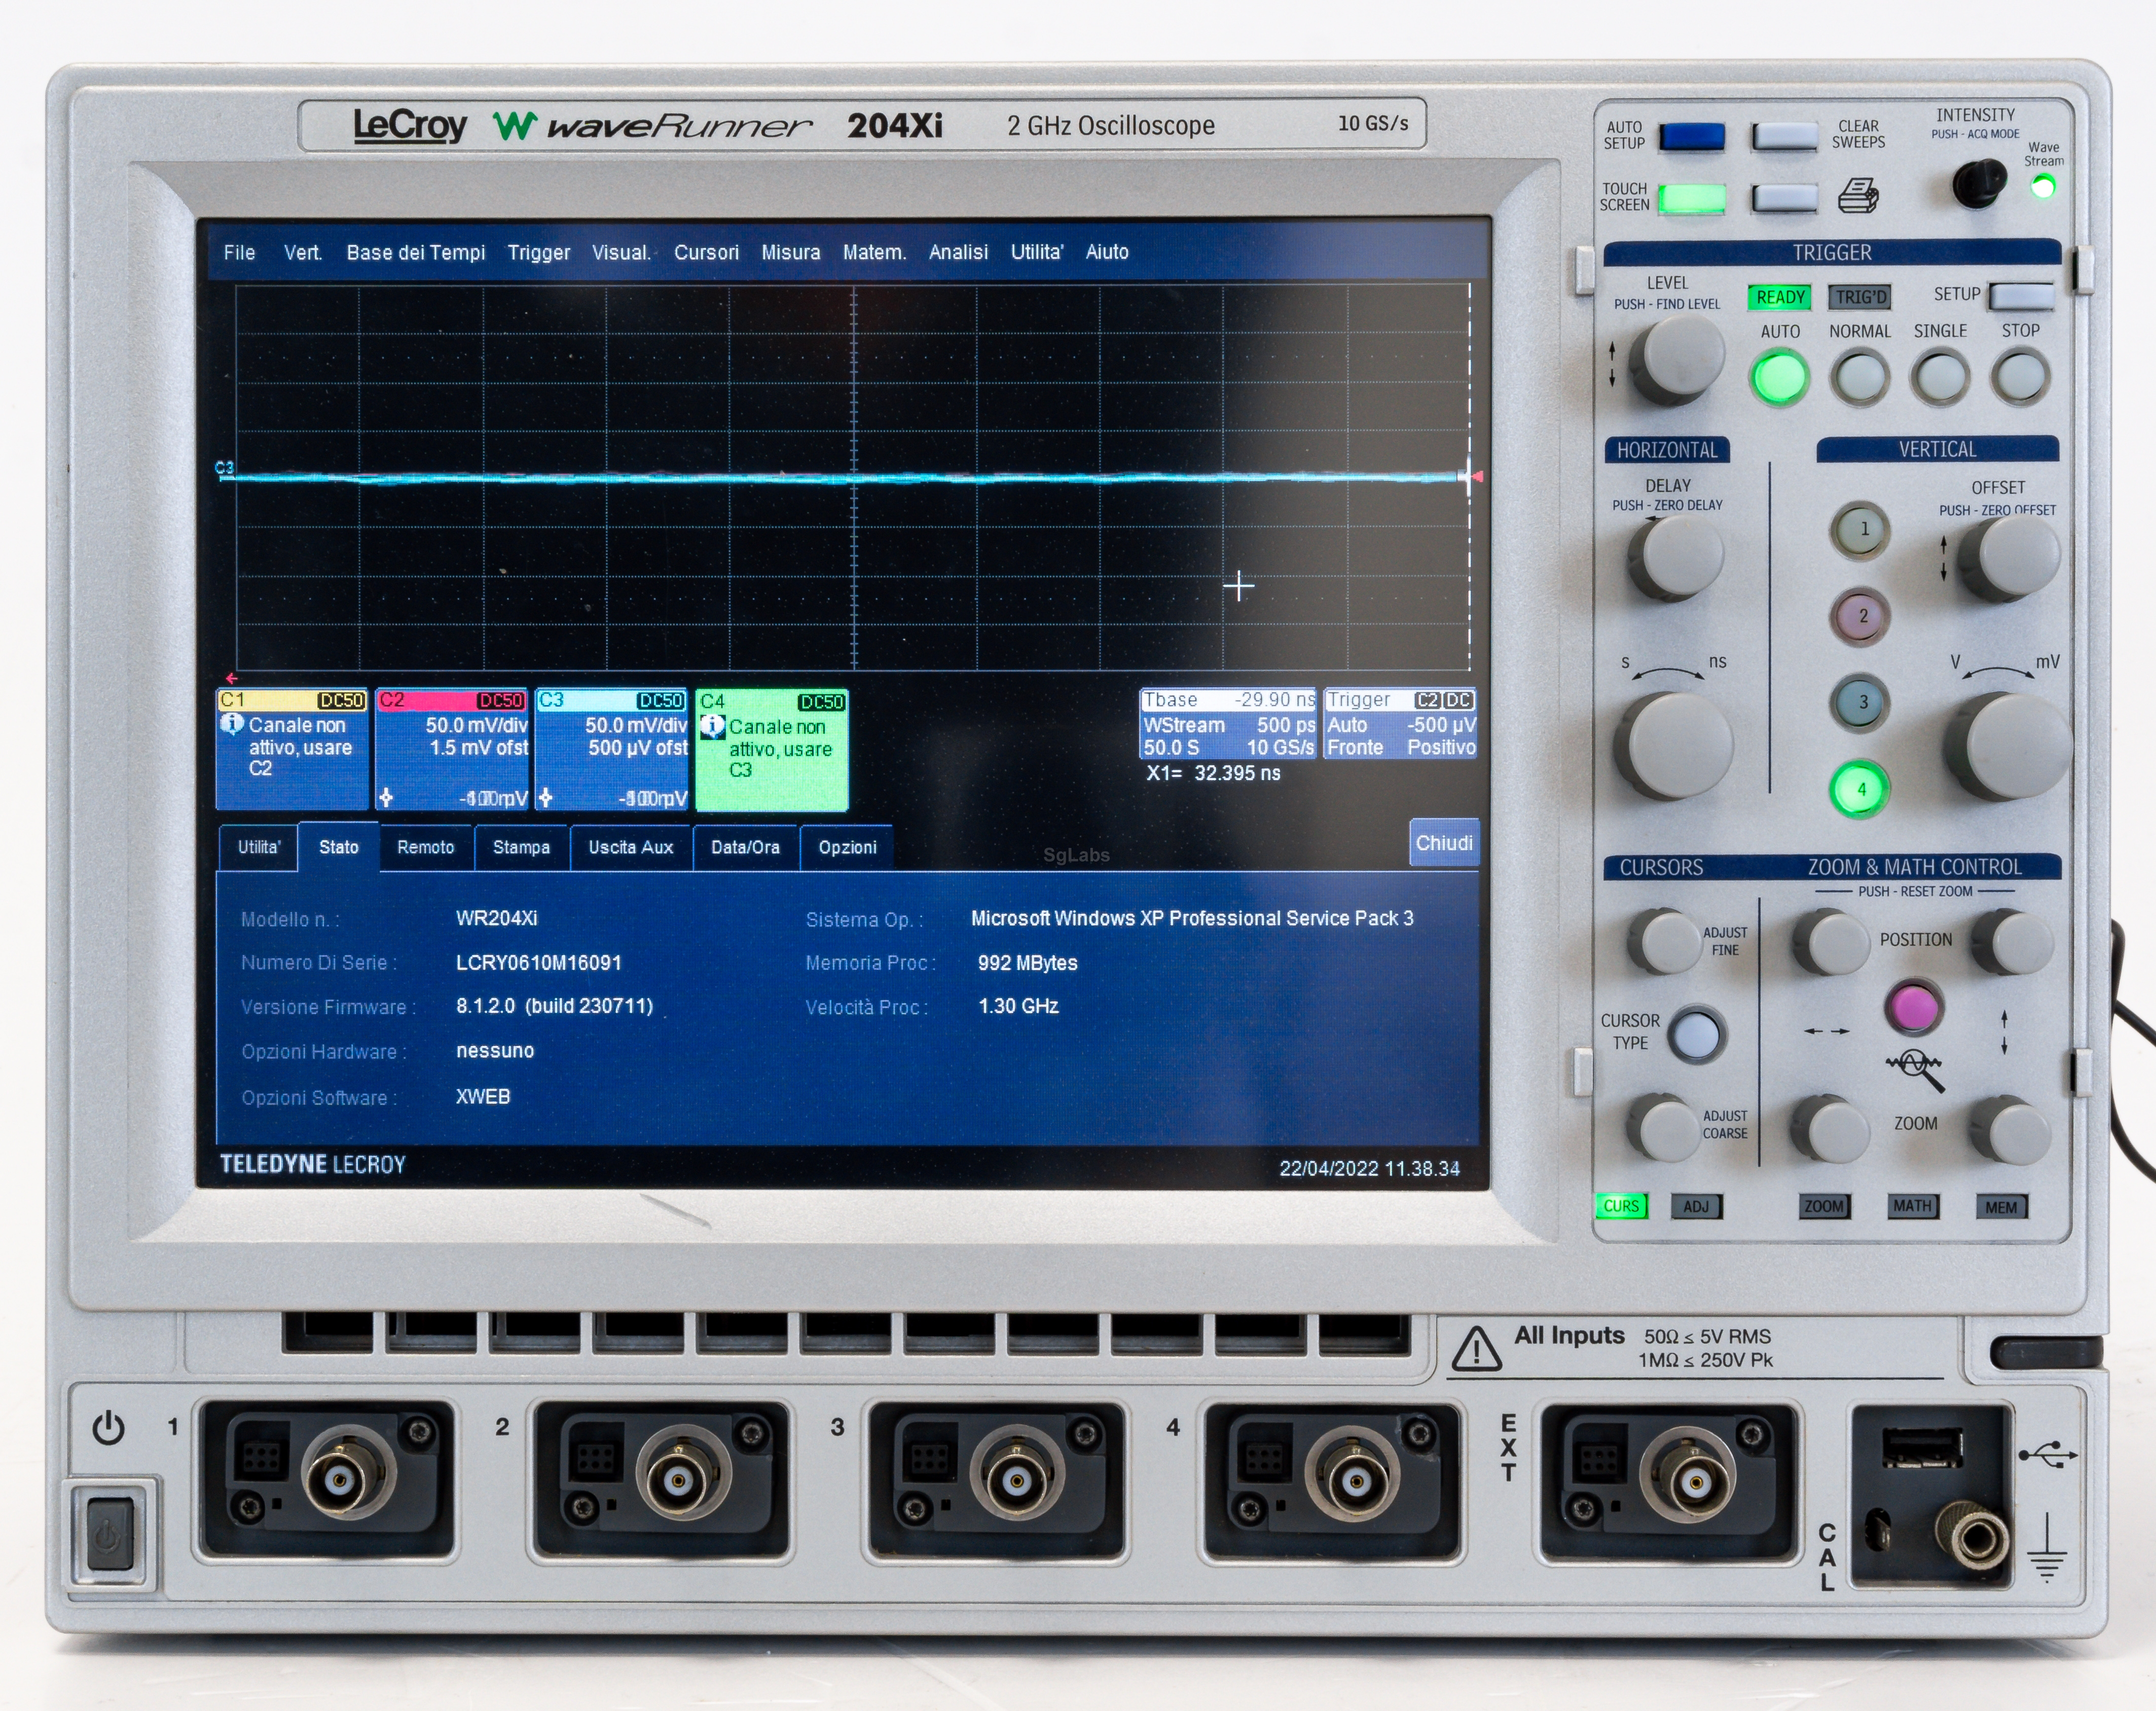Toggle channel 2 button on front panel

click(x=1860, y=615)
